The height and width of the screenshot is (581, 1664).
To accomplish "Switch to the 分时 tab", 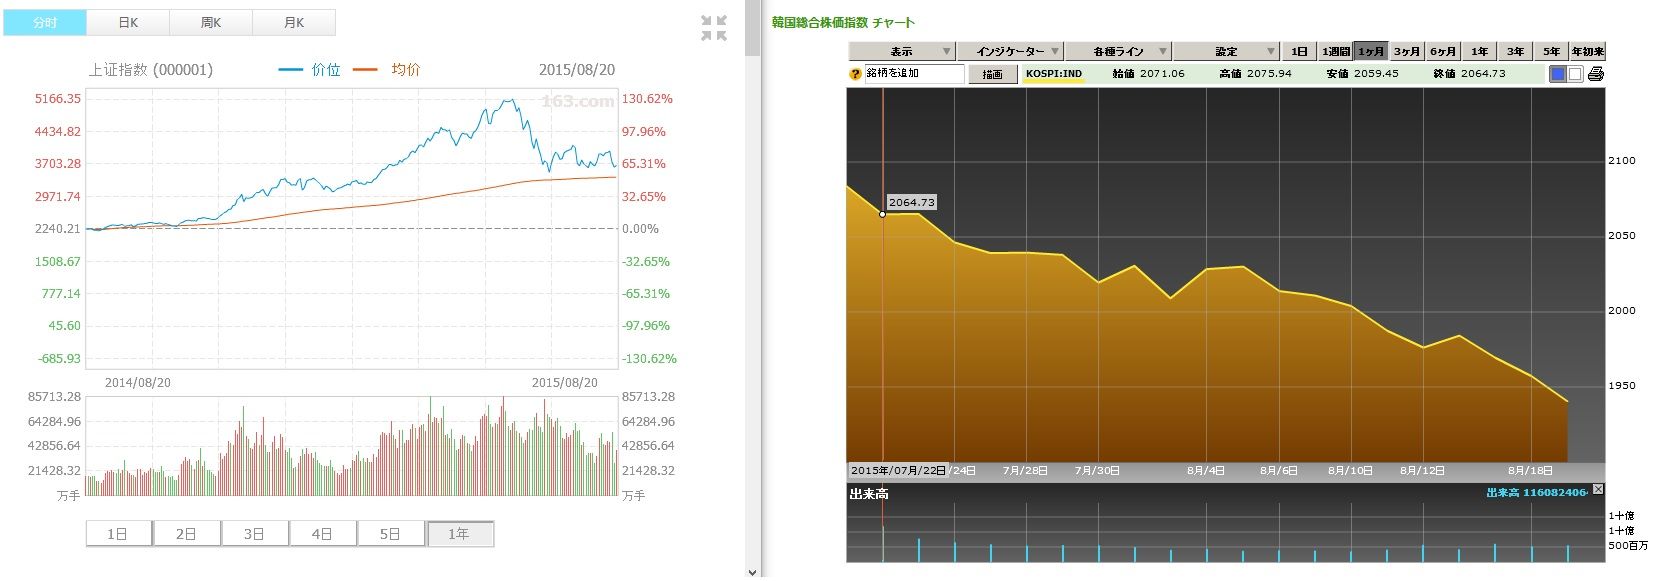I will 45,22.
